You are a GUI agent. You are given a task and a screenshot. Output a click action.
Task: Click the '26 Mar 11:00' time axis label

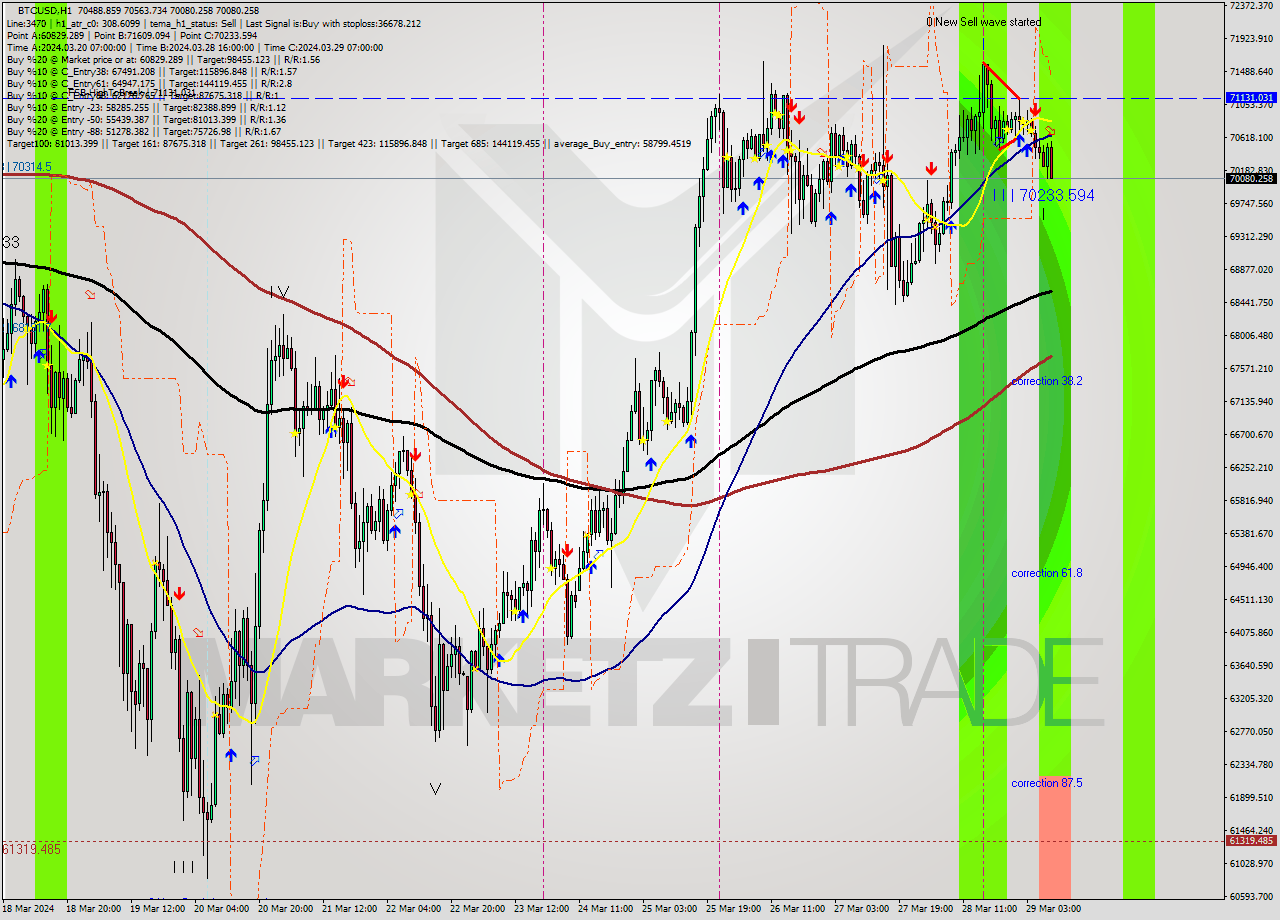pos(798,909)
